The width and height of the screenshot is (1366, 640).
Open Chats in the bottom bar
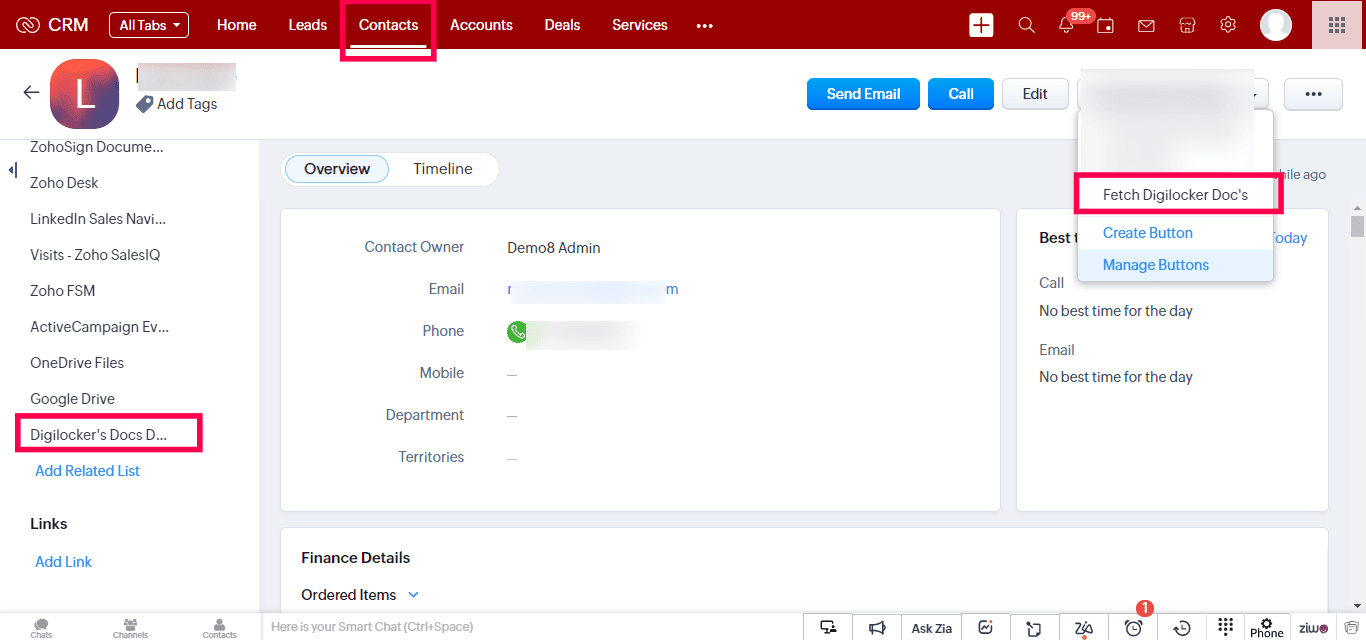pos(41,628)
